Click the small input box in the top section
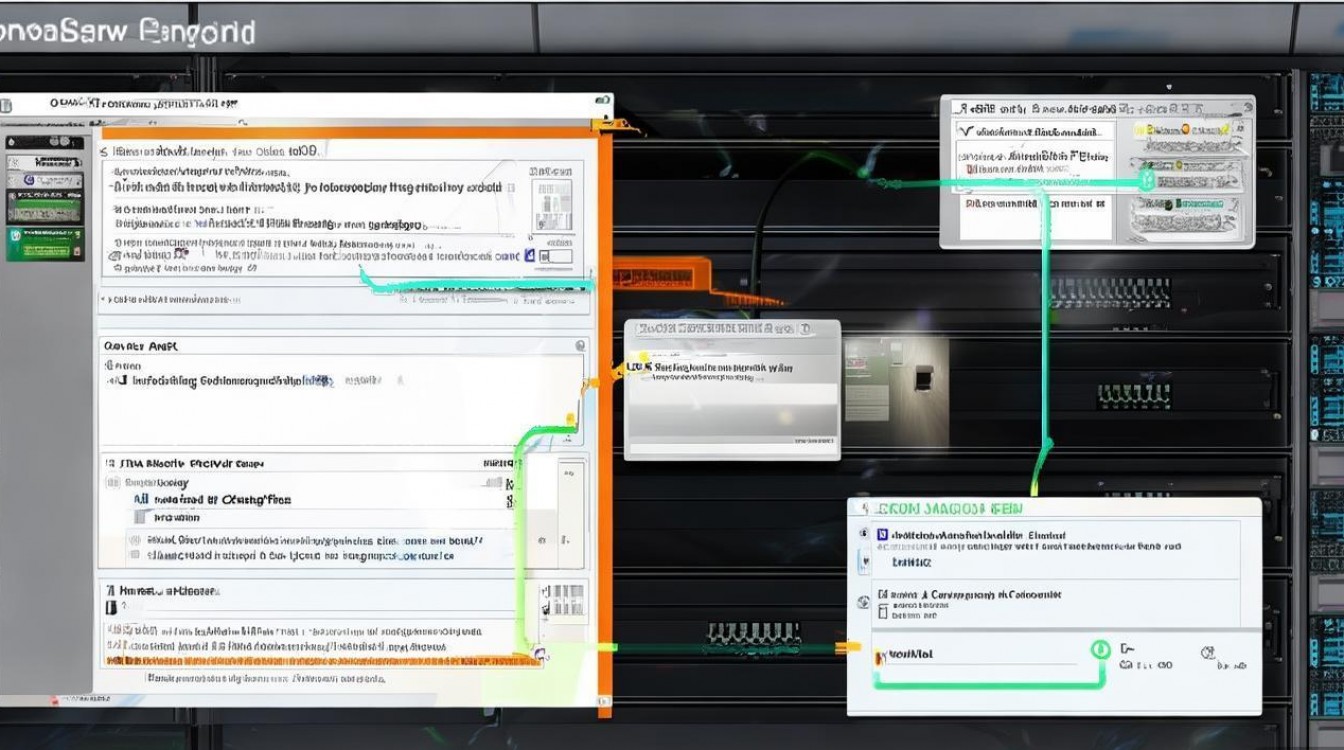Image resolution: width=1344 pixels, height=750 pixels. tap(558, 256)
